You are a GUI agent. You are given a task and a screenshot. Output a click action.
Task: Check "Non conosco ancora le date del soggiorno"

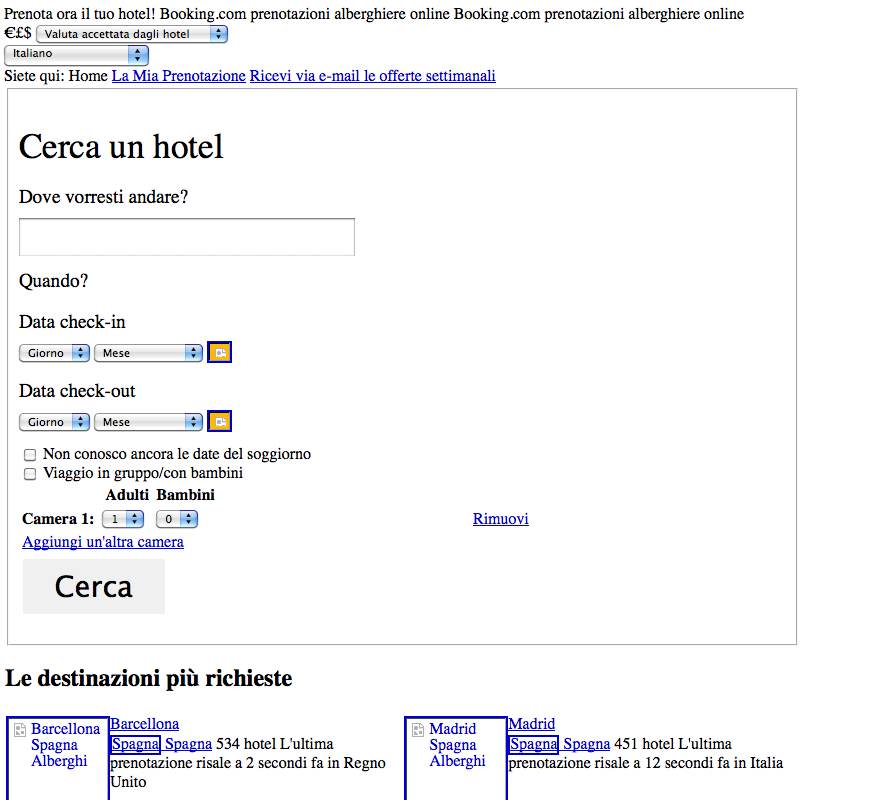pyautogui.click(x=30, y=454)
